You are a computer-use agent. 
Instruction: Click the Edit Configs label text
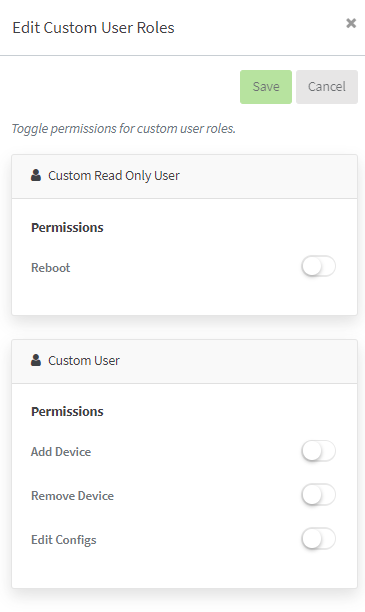(64, 540)
